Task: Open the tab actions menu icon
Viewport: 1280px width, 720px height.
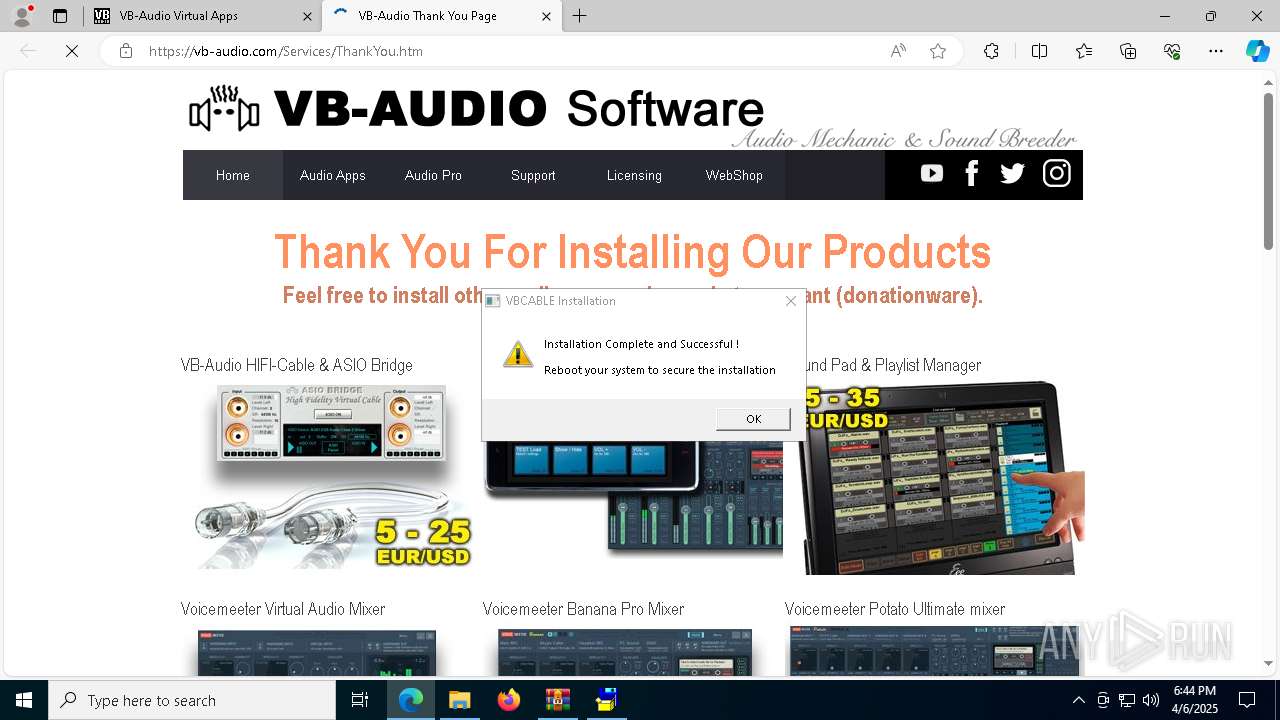Action: 60,16
